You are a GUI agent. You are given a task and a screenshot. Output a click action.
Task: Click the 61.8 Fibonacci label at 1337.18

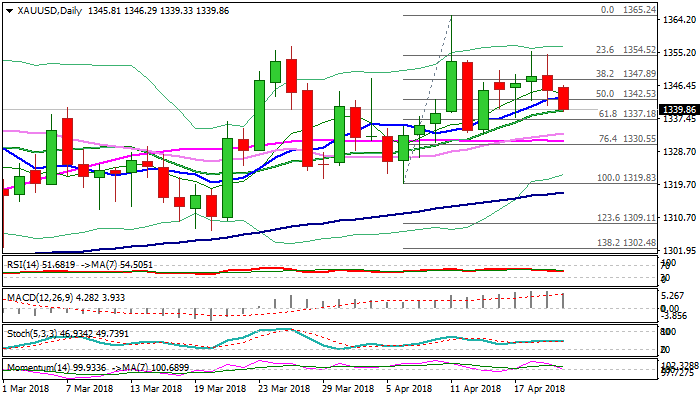click(625, 114)
